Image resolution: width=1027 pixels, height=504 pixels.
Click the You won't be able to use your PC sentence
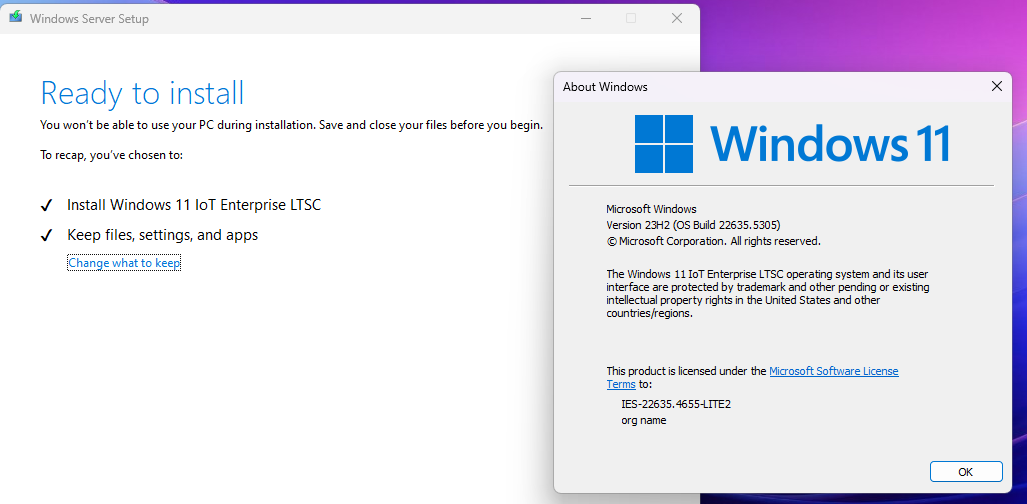coord(291,125)
